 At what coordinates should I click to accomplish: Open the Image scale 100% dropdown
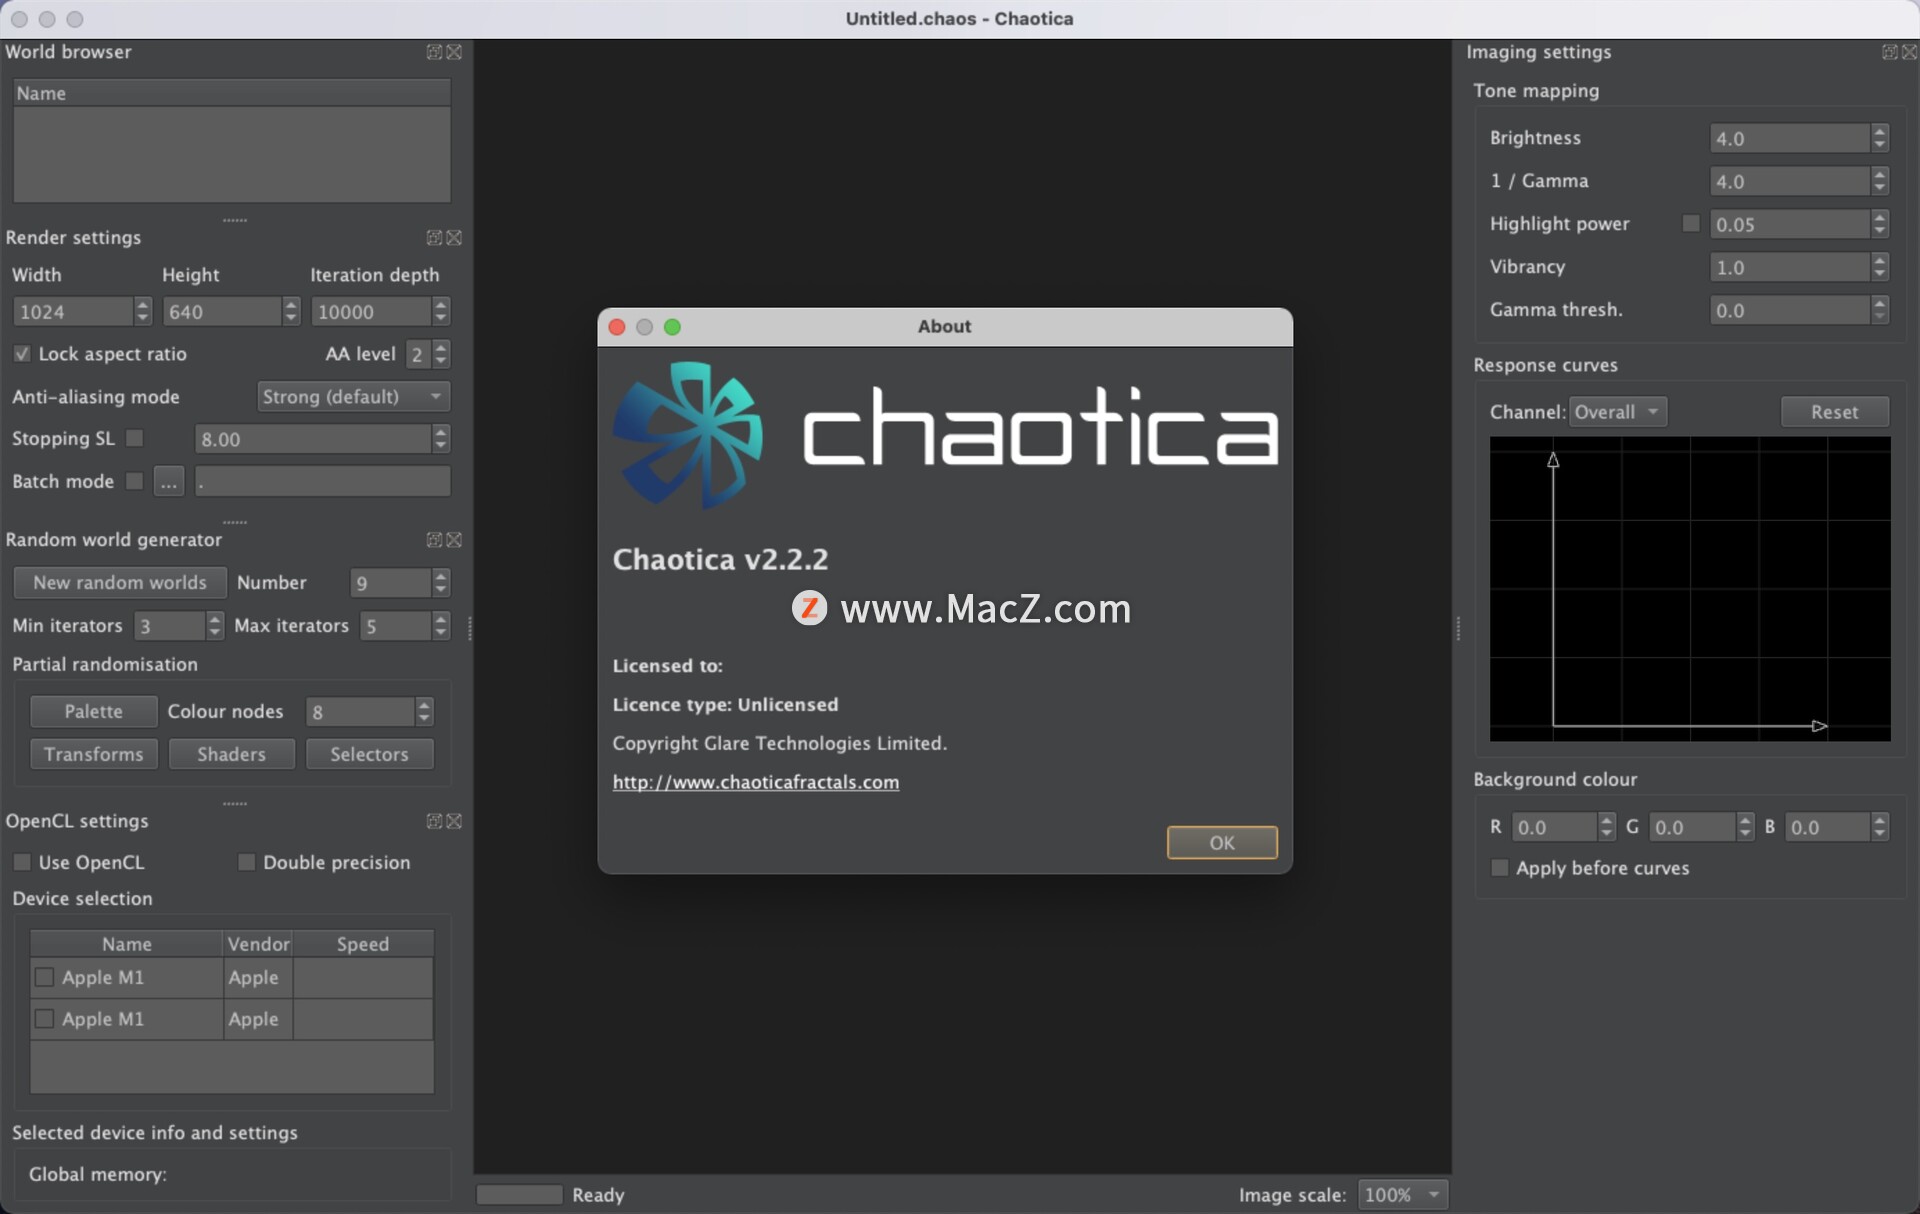(1403, 1195)
